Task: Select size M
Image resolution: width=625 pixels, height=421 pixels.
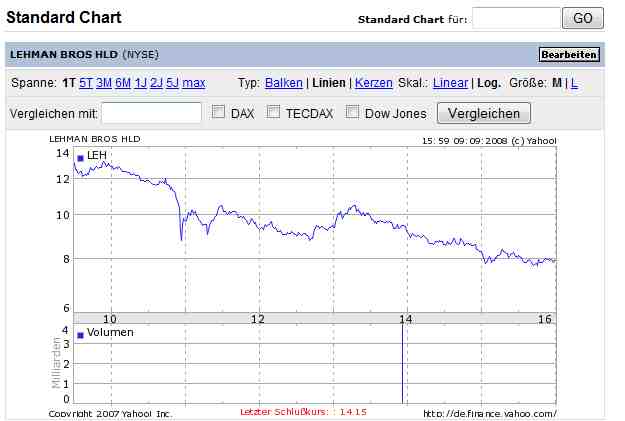Action: coord(557,83)
